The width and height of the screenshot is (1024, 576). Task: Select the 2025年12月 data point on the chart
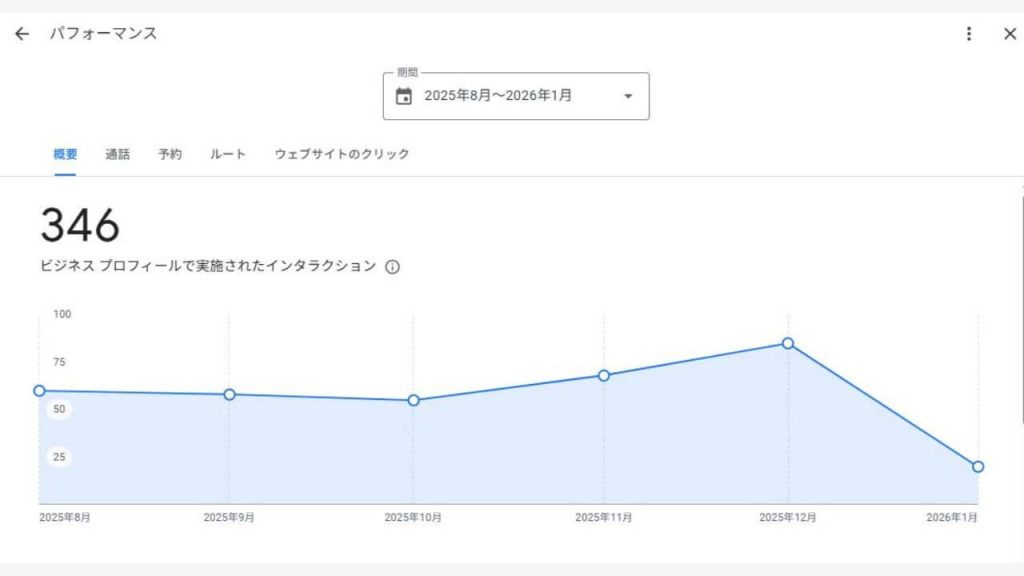pyautogui.click(x=790, y=343)
